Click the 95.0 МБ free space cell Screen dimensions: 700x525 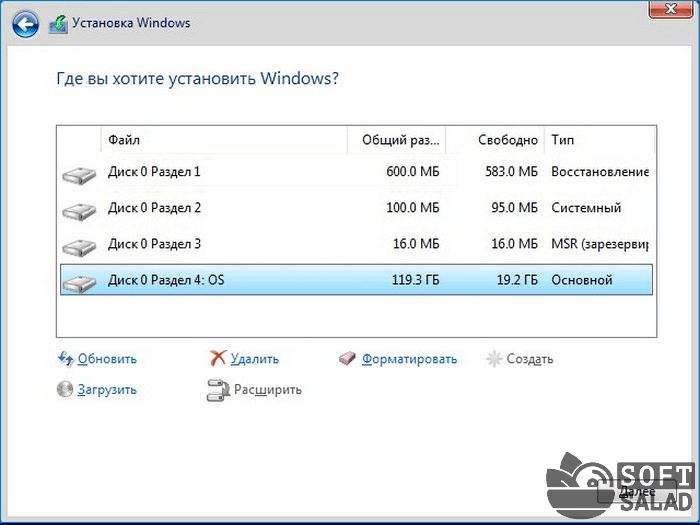pyautogui.click(x=514, y=208)
